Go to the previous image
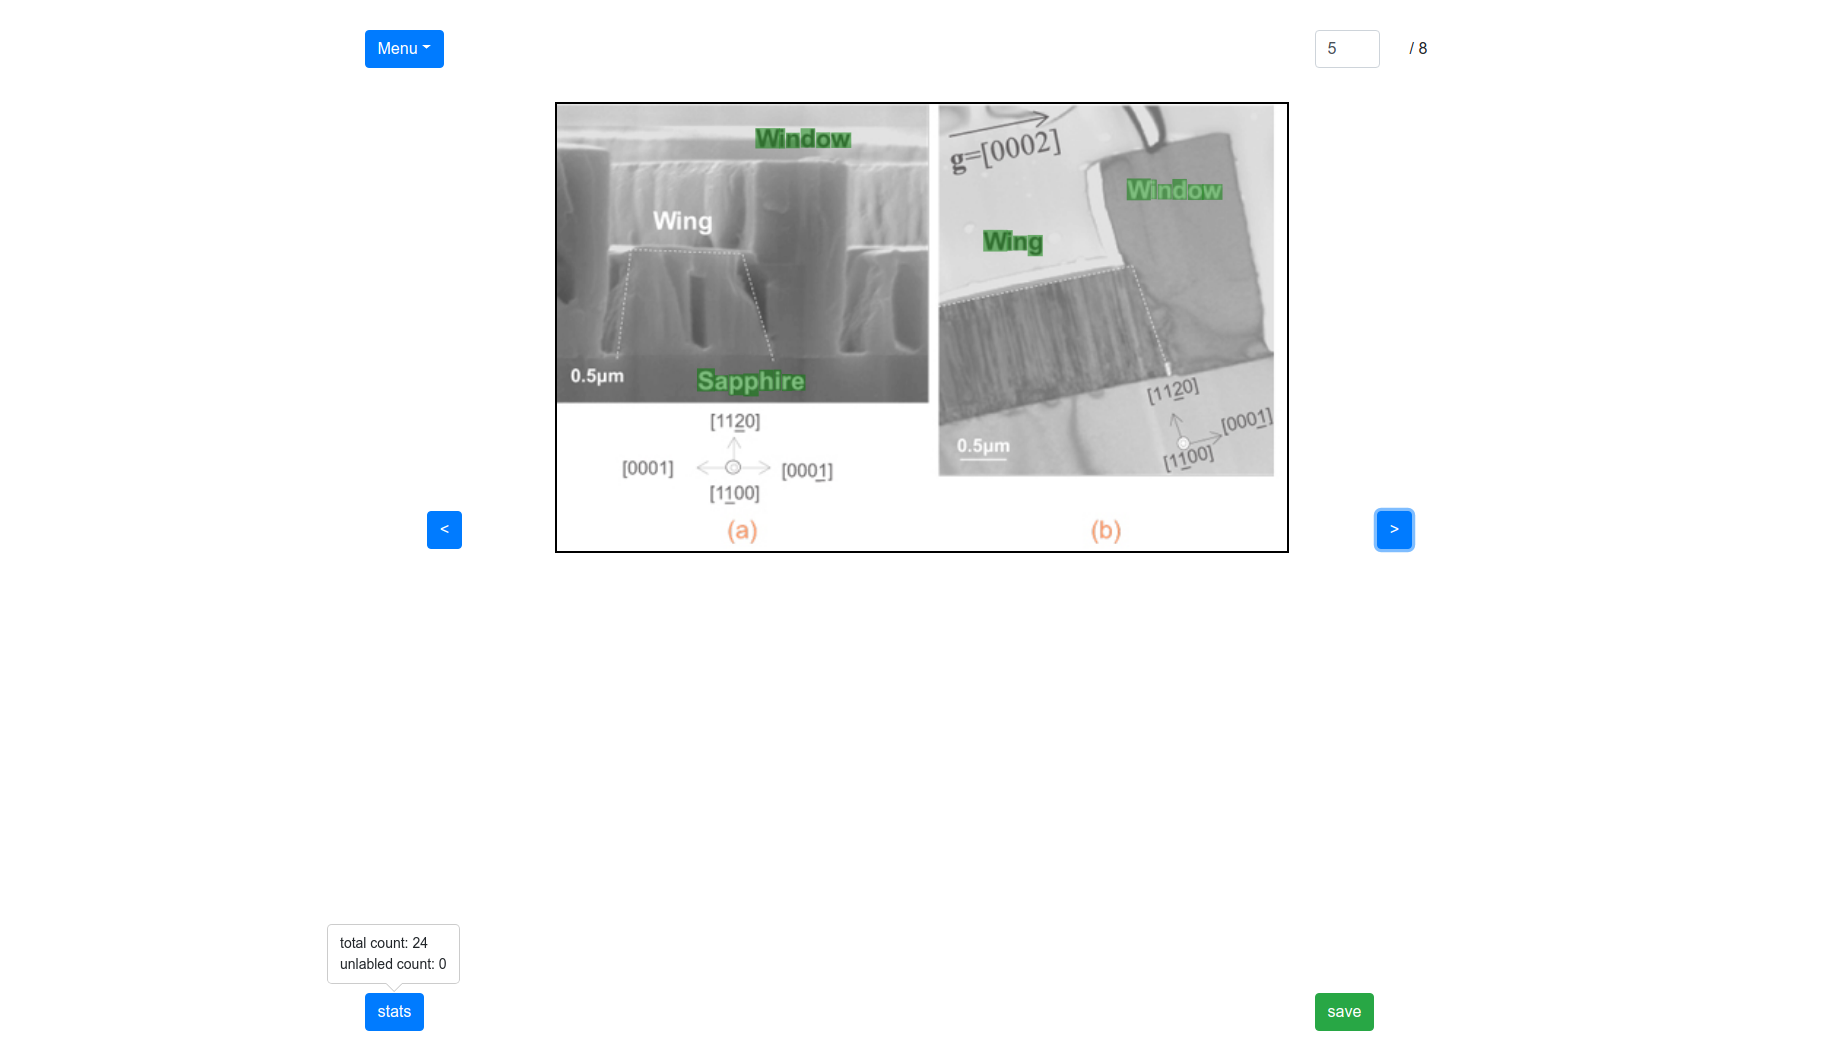1827x1057 pixels. [444, 530]
